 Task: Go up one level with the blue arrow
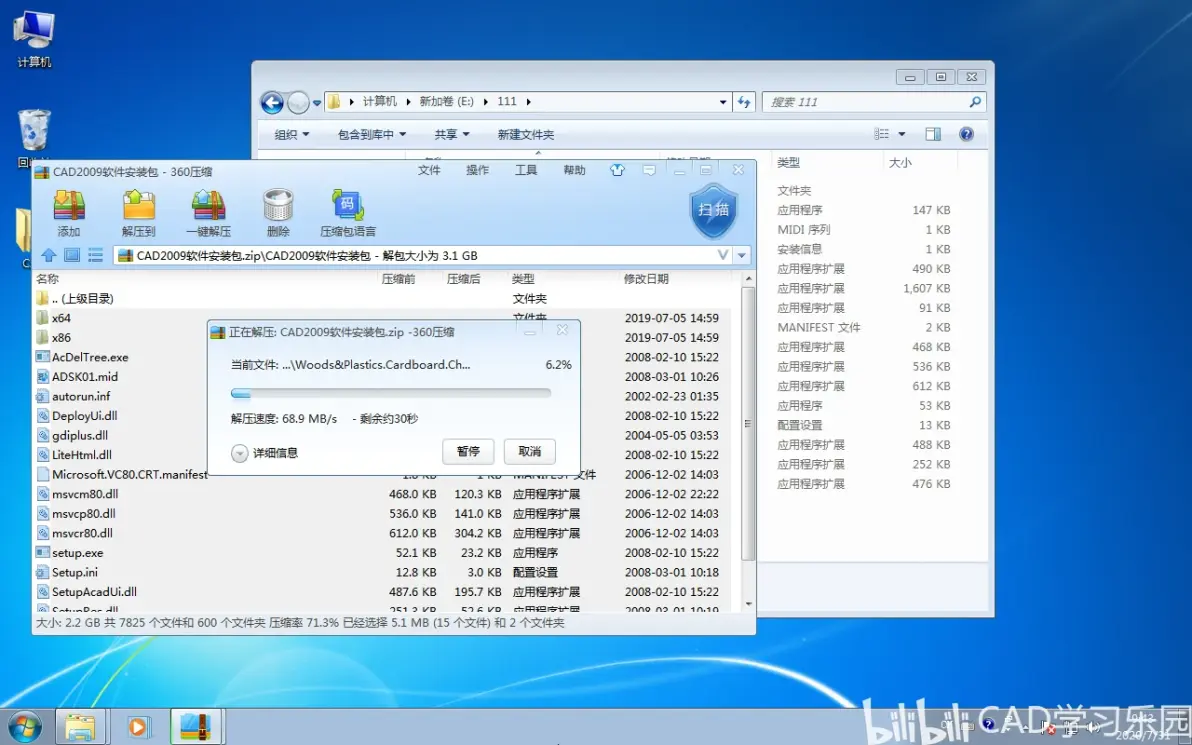click(49, 255)
